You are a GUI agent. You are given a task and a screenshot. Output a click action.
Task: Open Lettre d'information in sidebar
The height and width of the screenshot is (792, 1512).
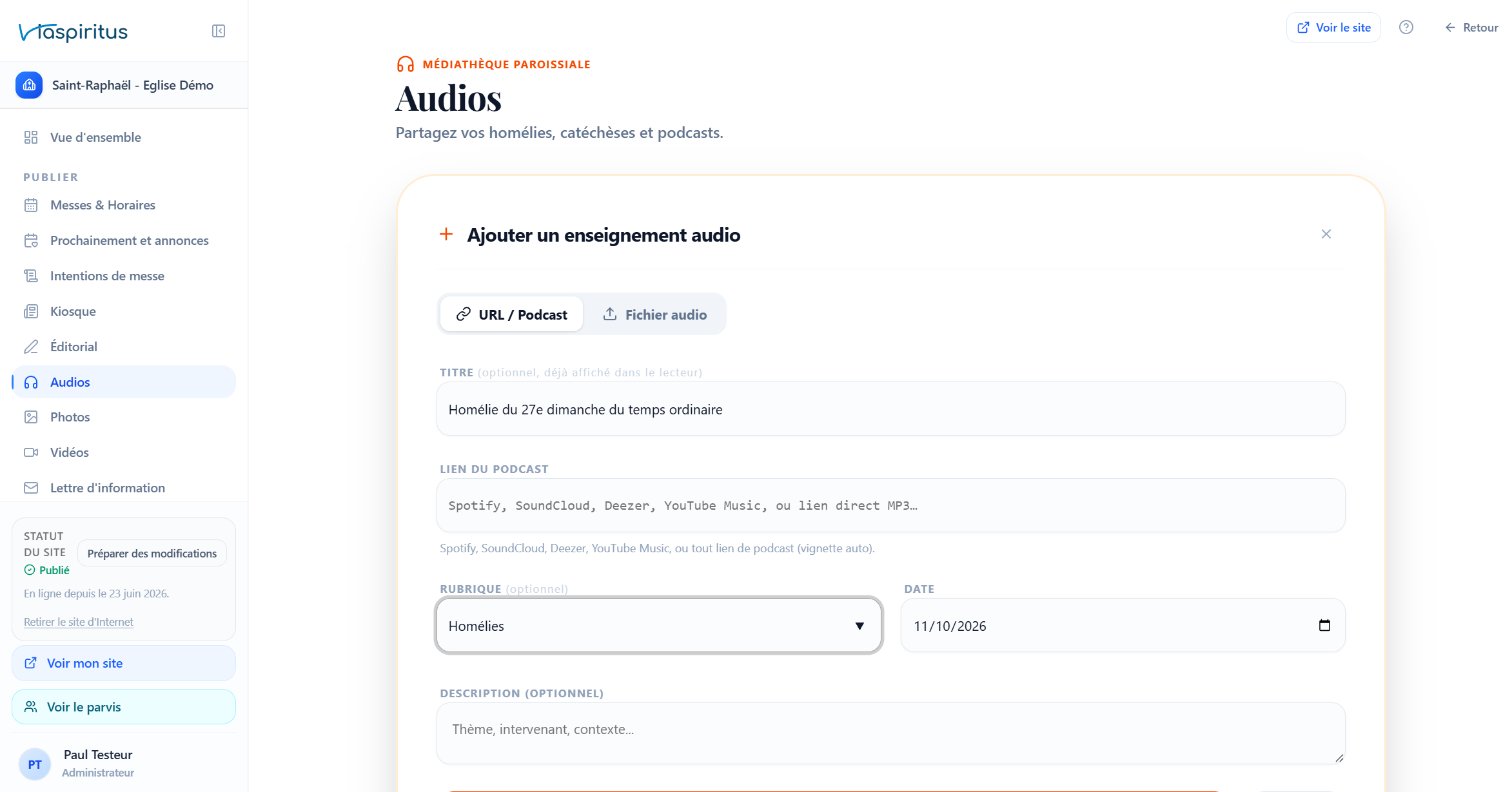pos(124,488)
